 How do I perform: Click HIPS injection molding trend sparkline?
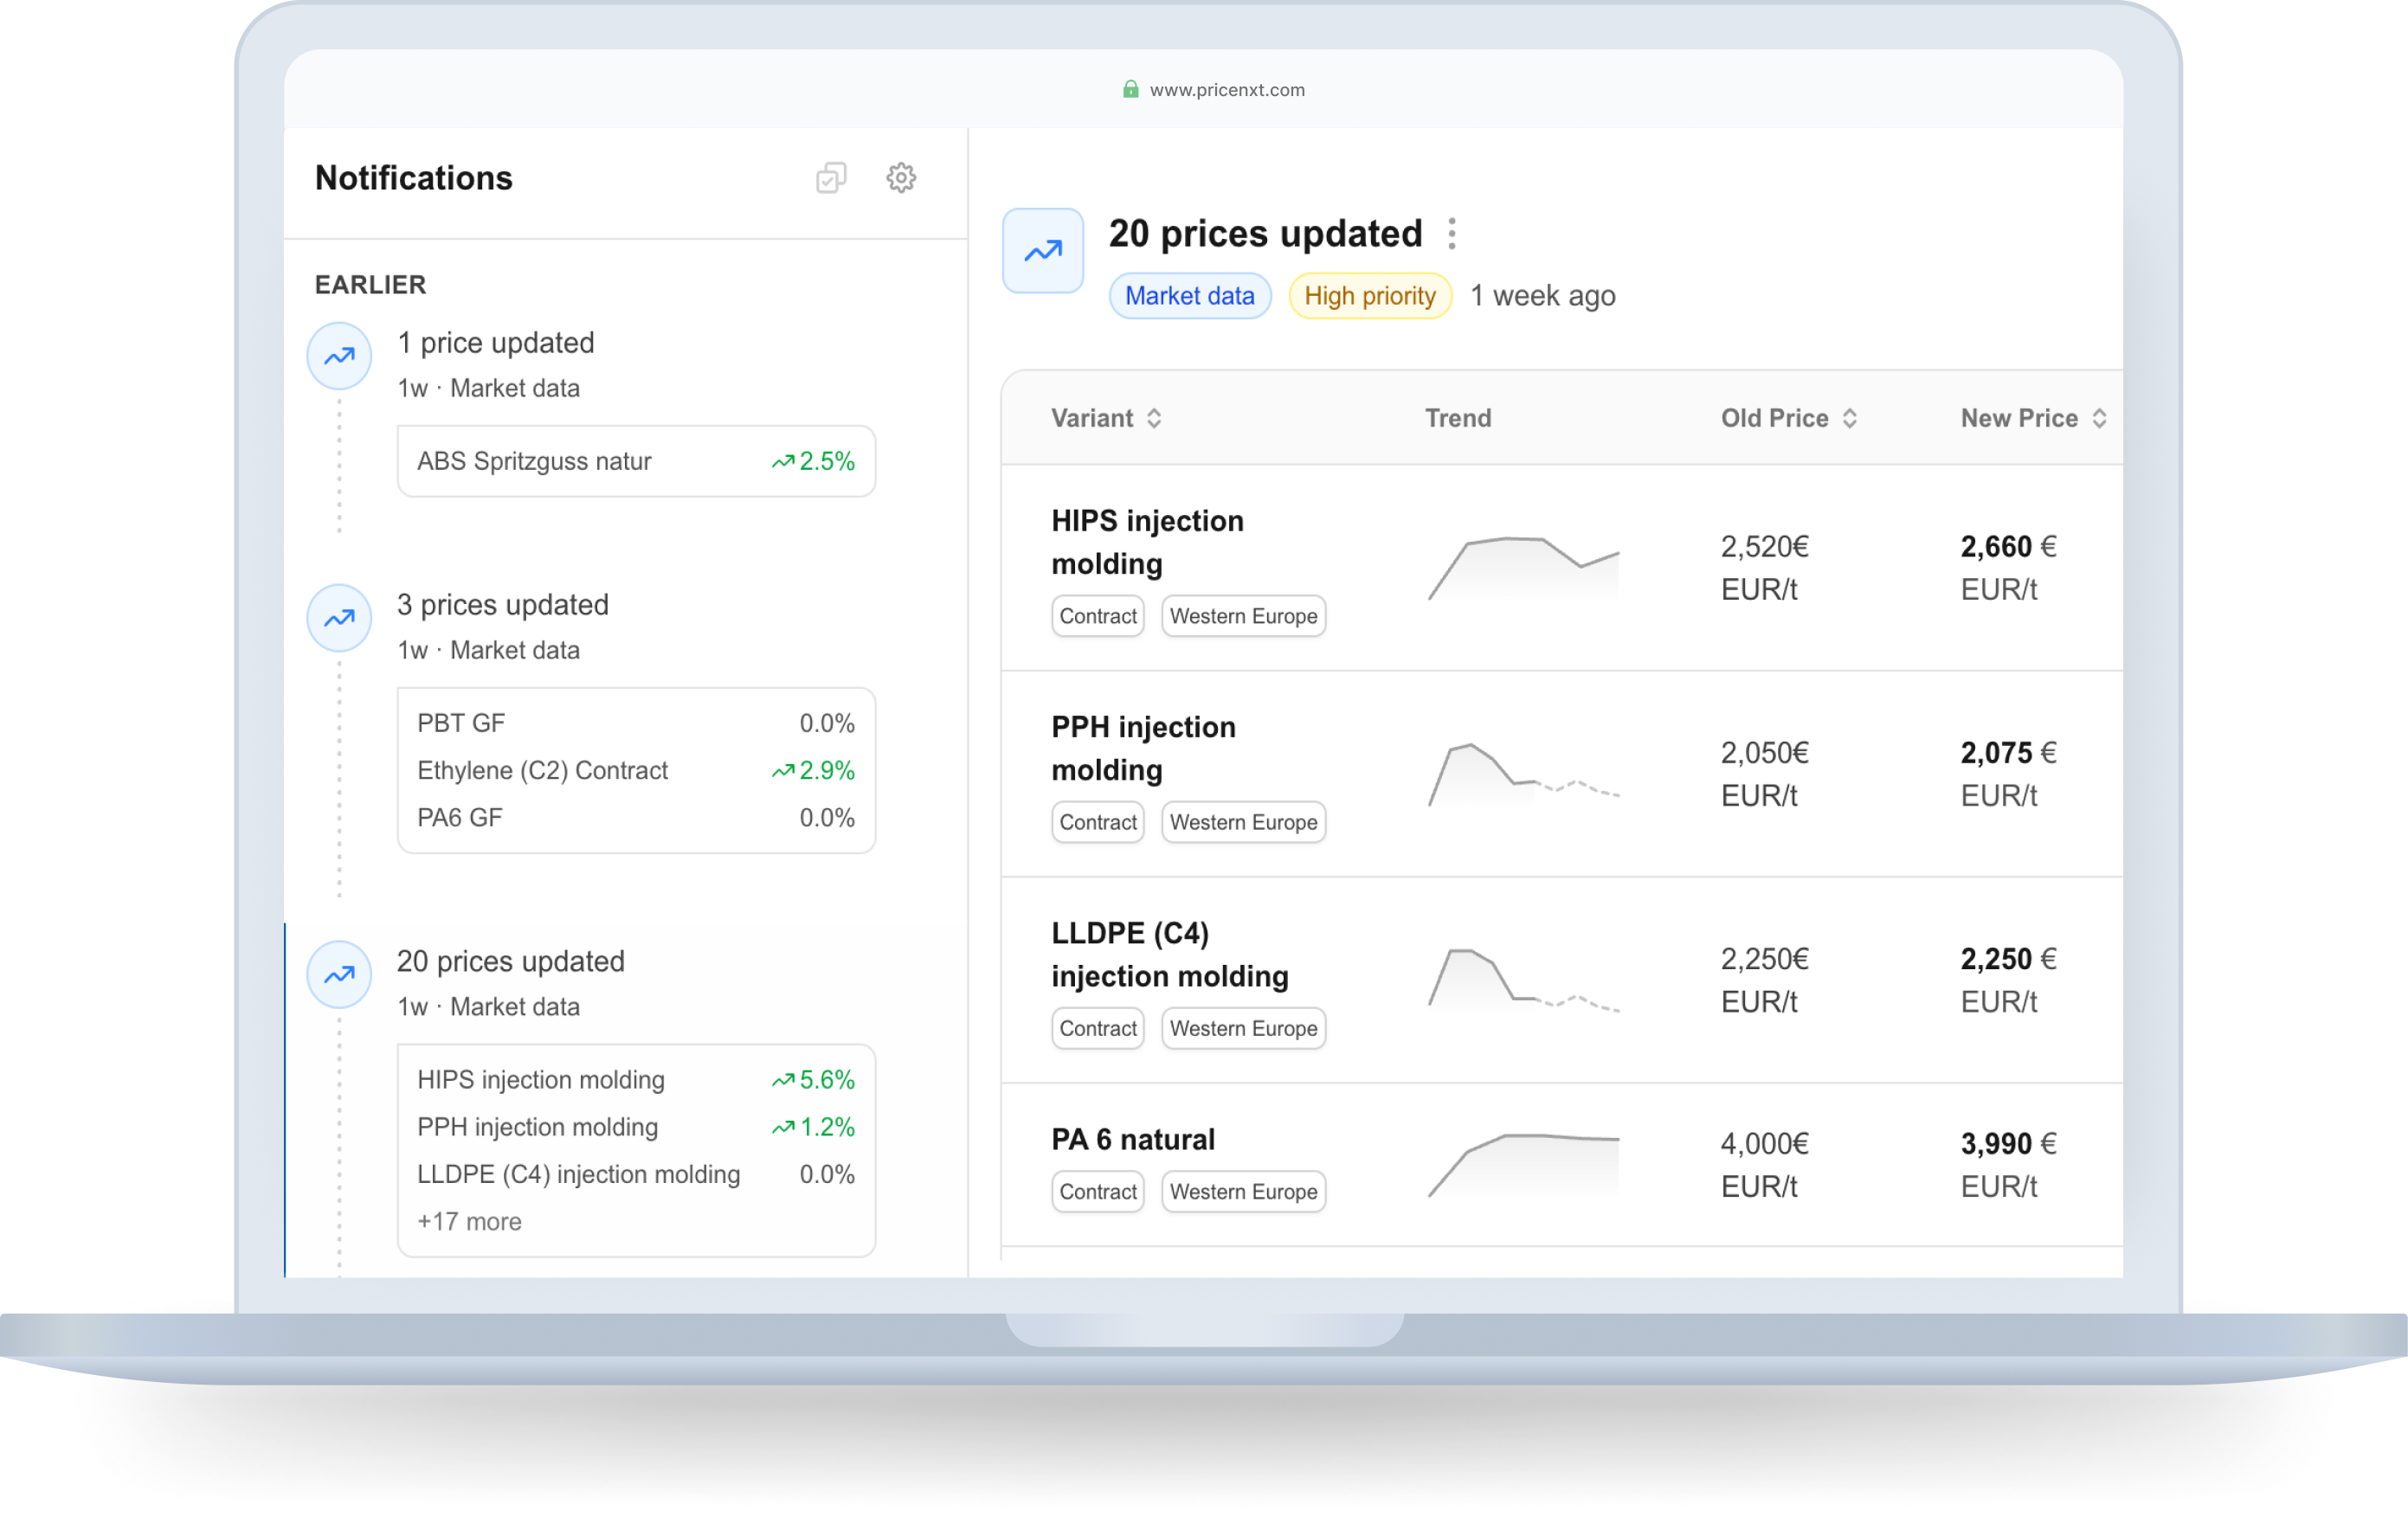tap(1524, 569)
